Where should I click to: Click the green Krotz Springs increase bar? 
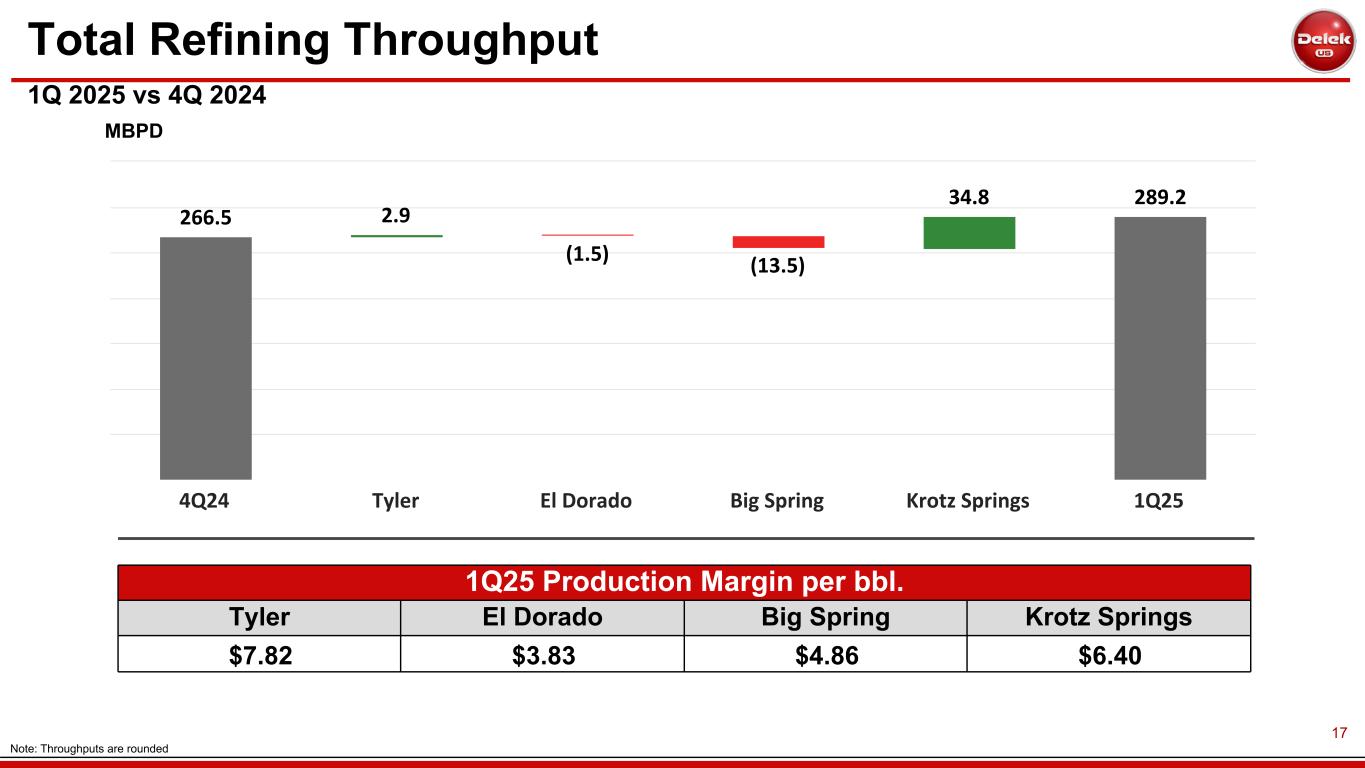pyautogui.click(x=969, y=232)
